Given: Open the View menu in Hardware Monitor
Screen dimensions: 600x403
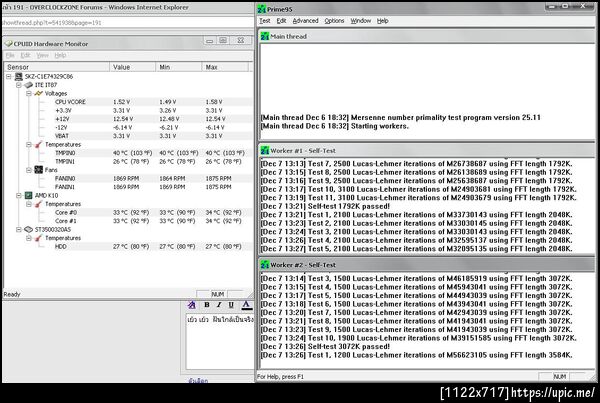Looking at the screenshot, I should click(42, 55).
